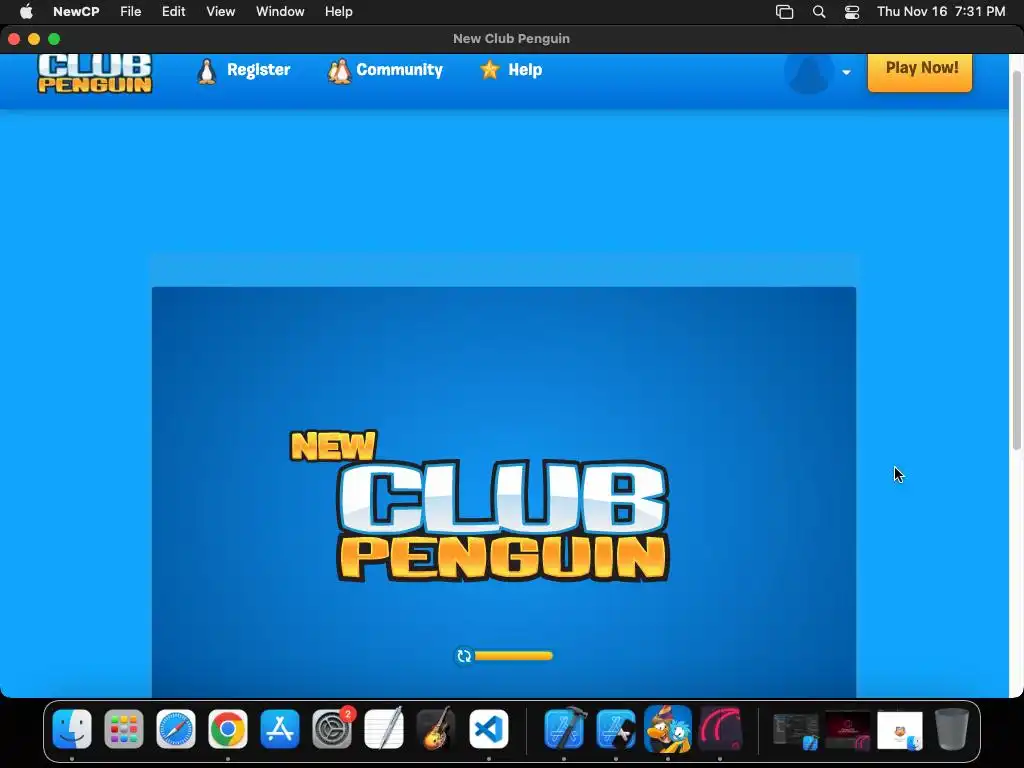Click the date and time in menu bar

941,12
